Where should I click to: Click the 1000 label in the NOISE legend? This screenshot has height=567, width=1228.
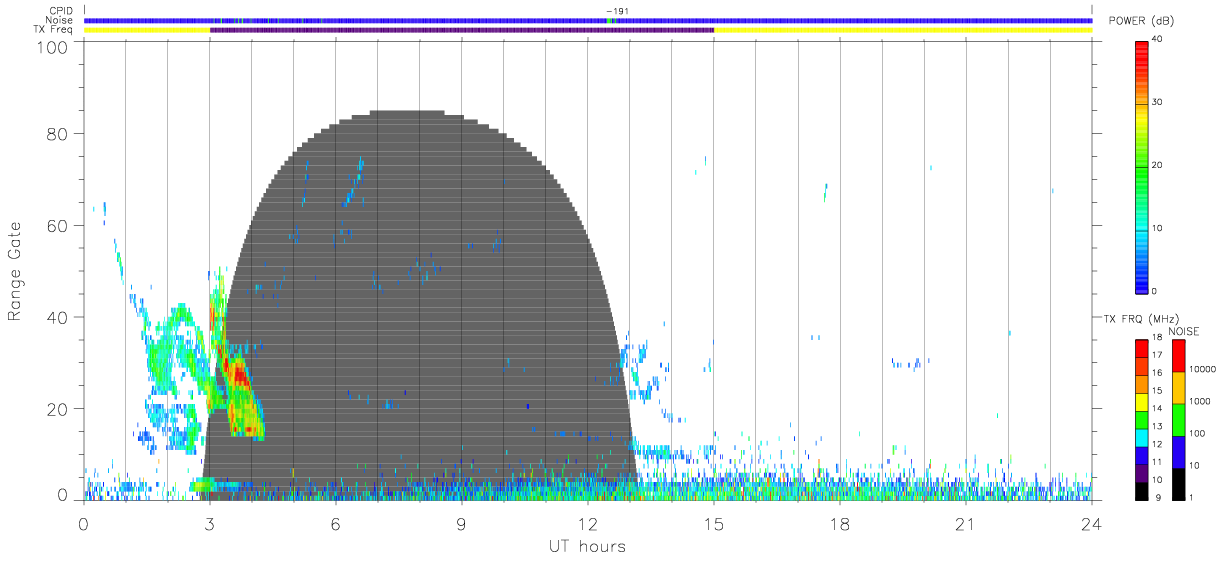click(x=1200, y=402)
